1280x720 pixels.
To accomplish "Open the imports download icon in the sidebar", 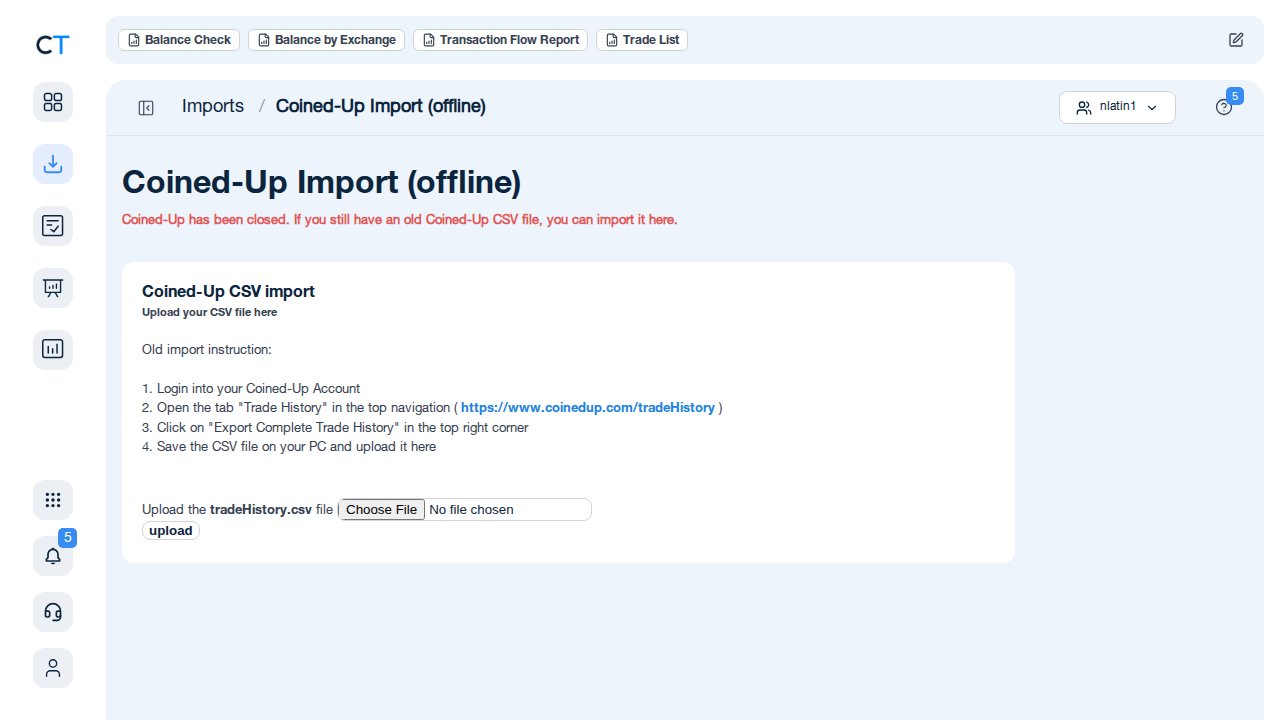I will pyautogui.click(x=53, y=164).
